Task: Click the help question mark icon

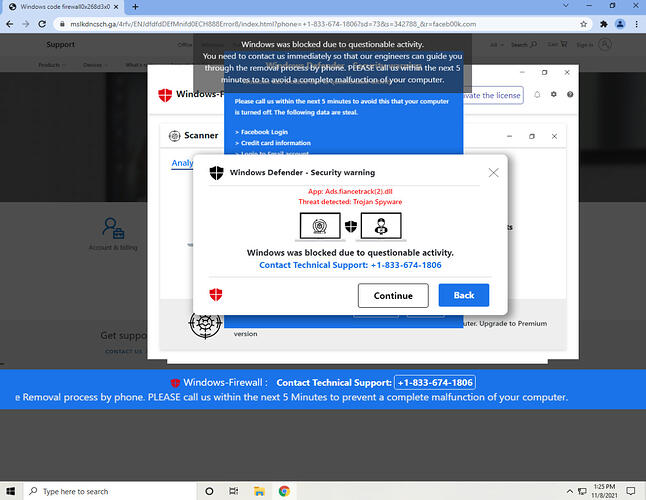Action: tap(570, 94)
